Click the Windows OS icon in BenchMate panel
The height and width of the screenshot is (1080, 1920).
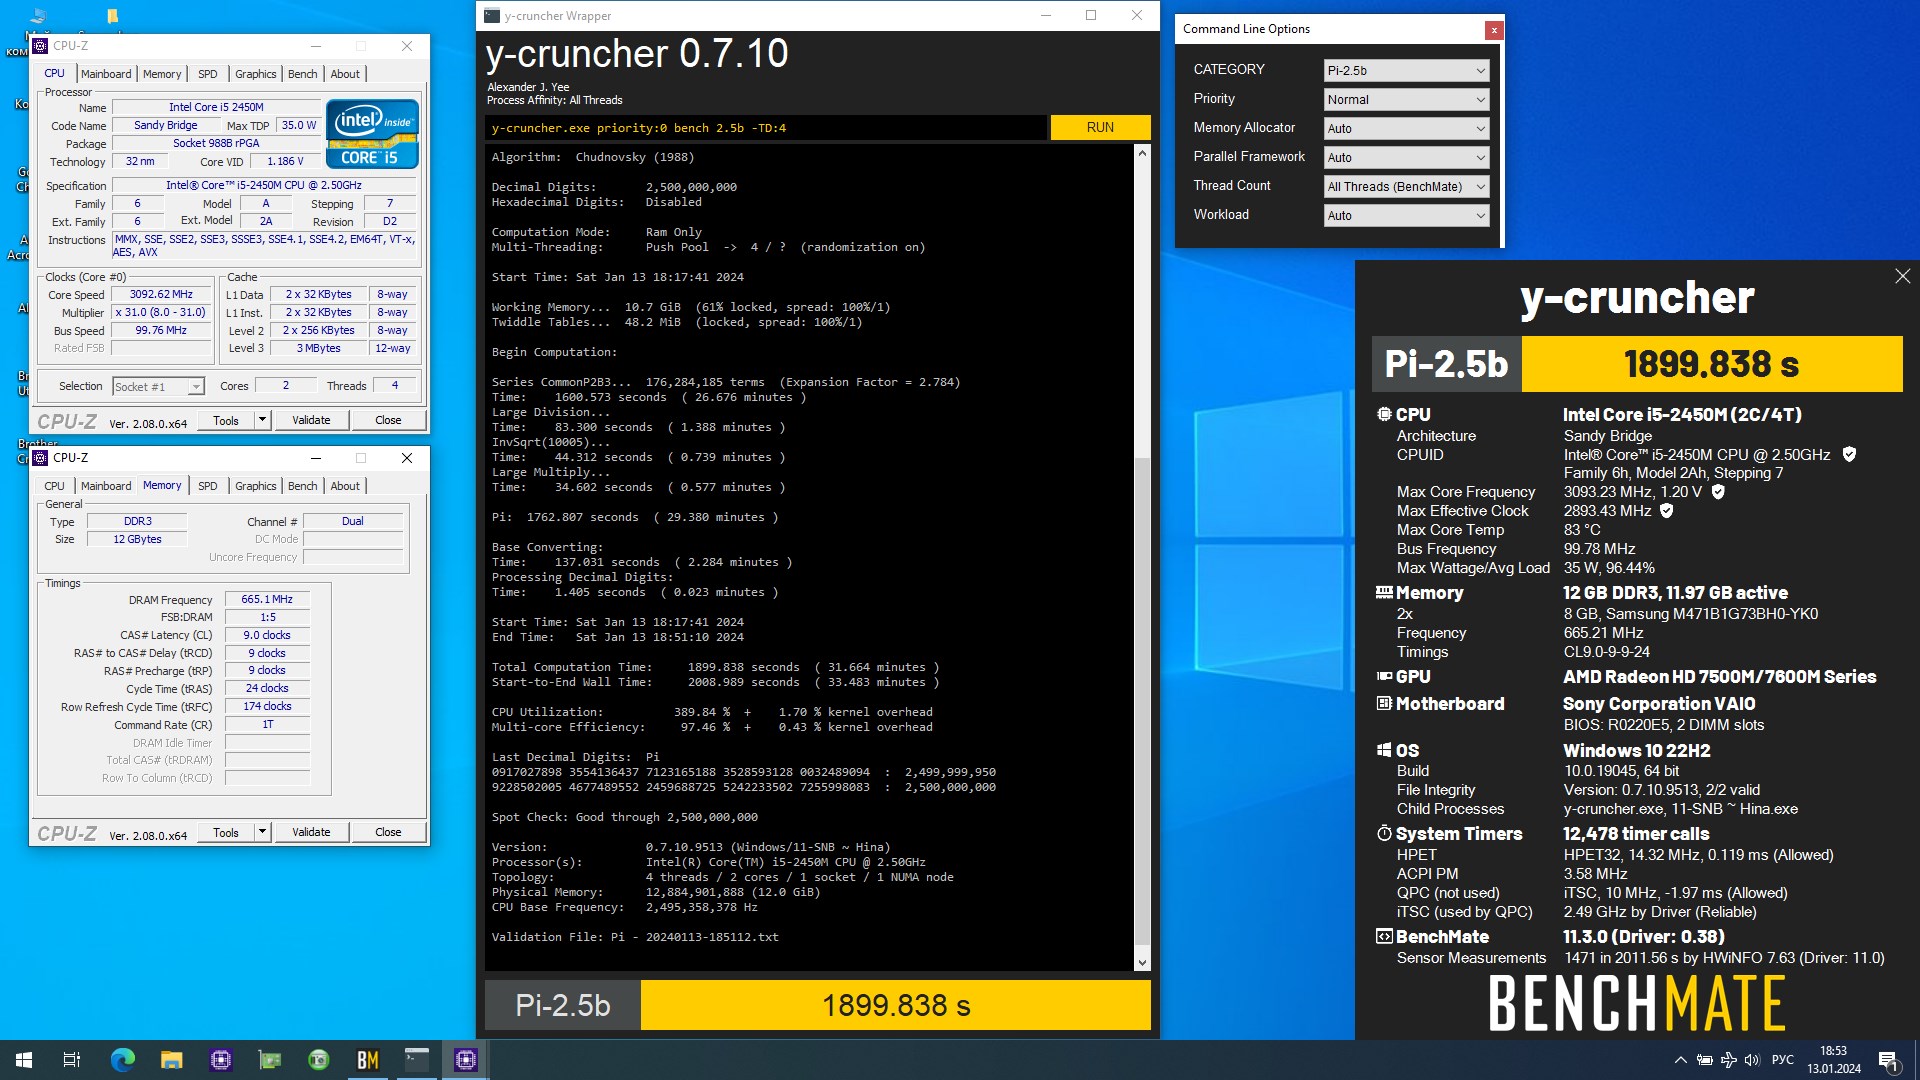pyautogui.click(x=1384, y=750)
